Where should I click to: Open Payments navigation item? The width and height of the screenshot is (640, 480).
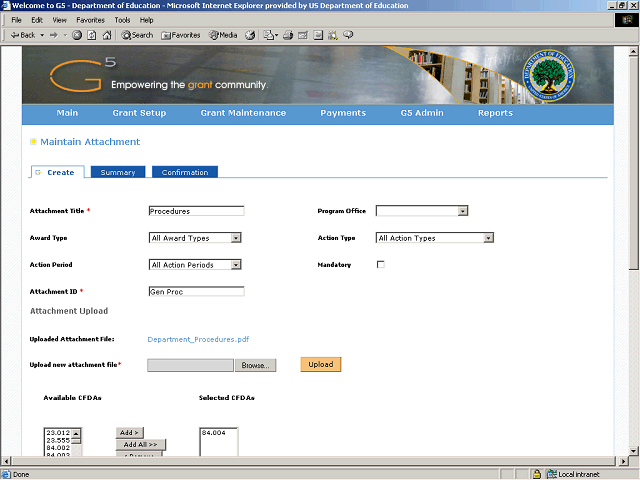tap(343, 113)
